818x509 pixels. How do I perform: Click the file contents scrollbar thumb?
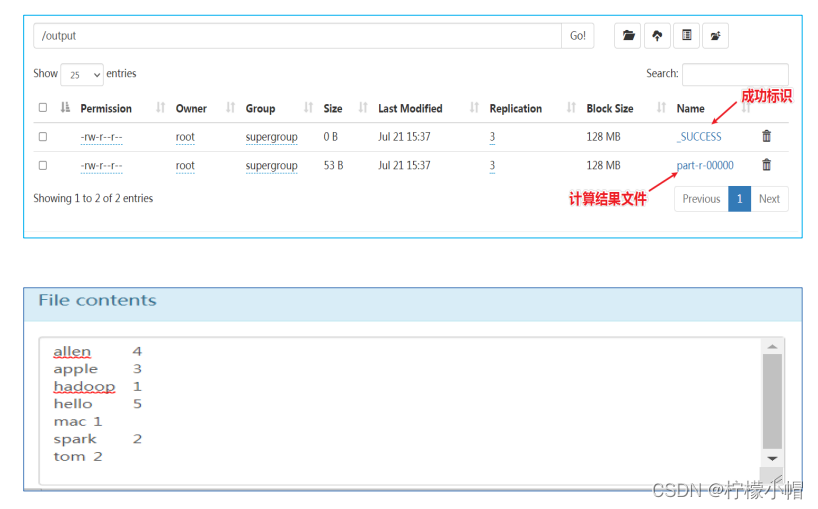[x=772, y=402]
